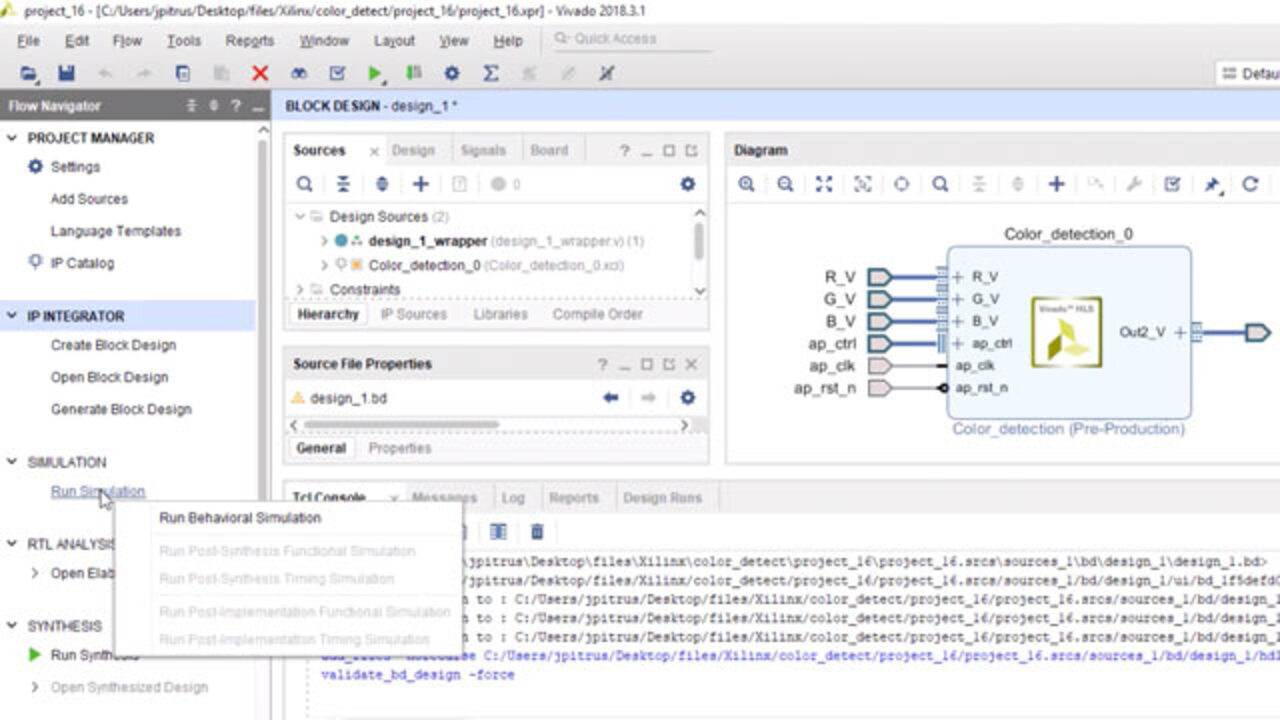
Task: Open Sources panel settings gear
Action: pos(687,184)
